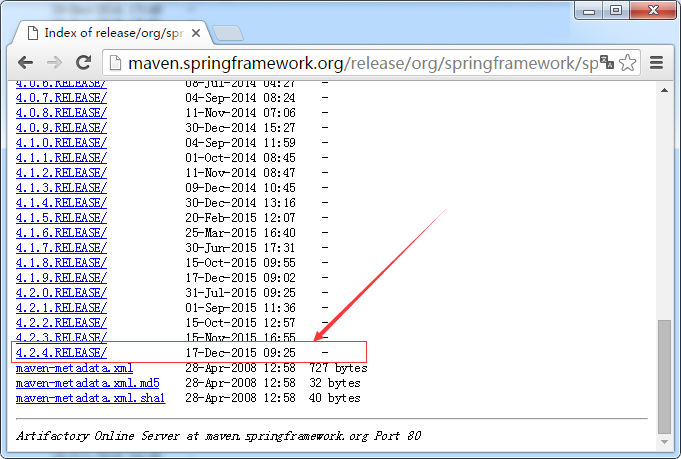Open the 4.2.2.RELEASE/ folder link
The width and height of the screenshot is (681, 459).
point(61,323)
